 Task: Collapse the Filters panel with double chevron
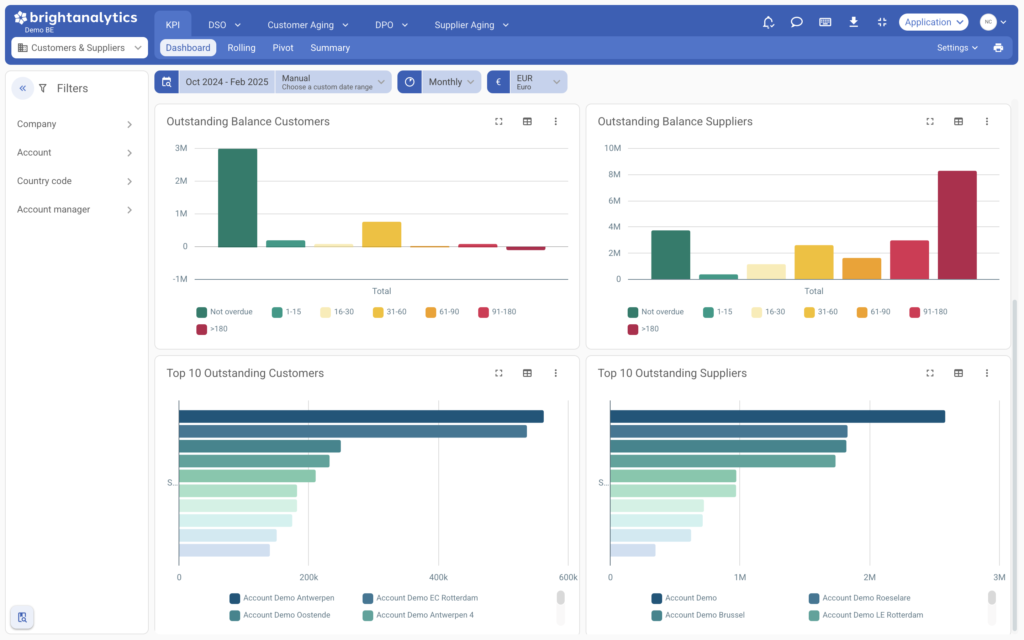click(x=23, y=88)
